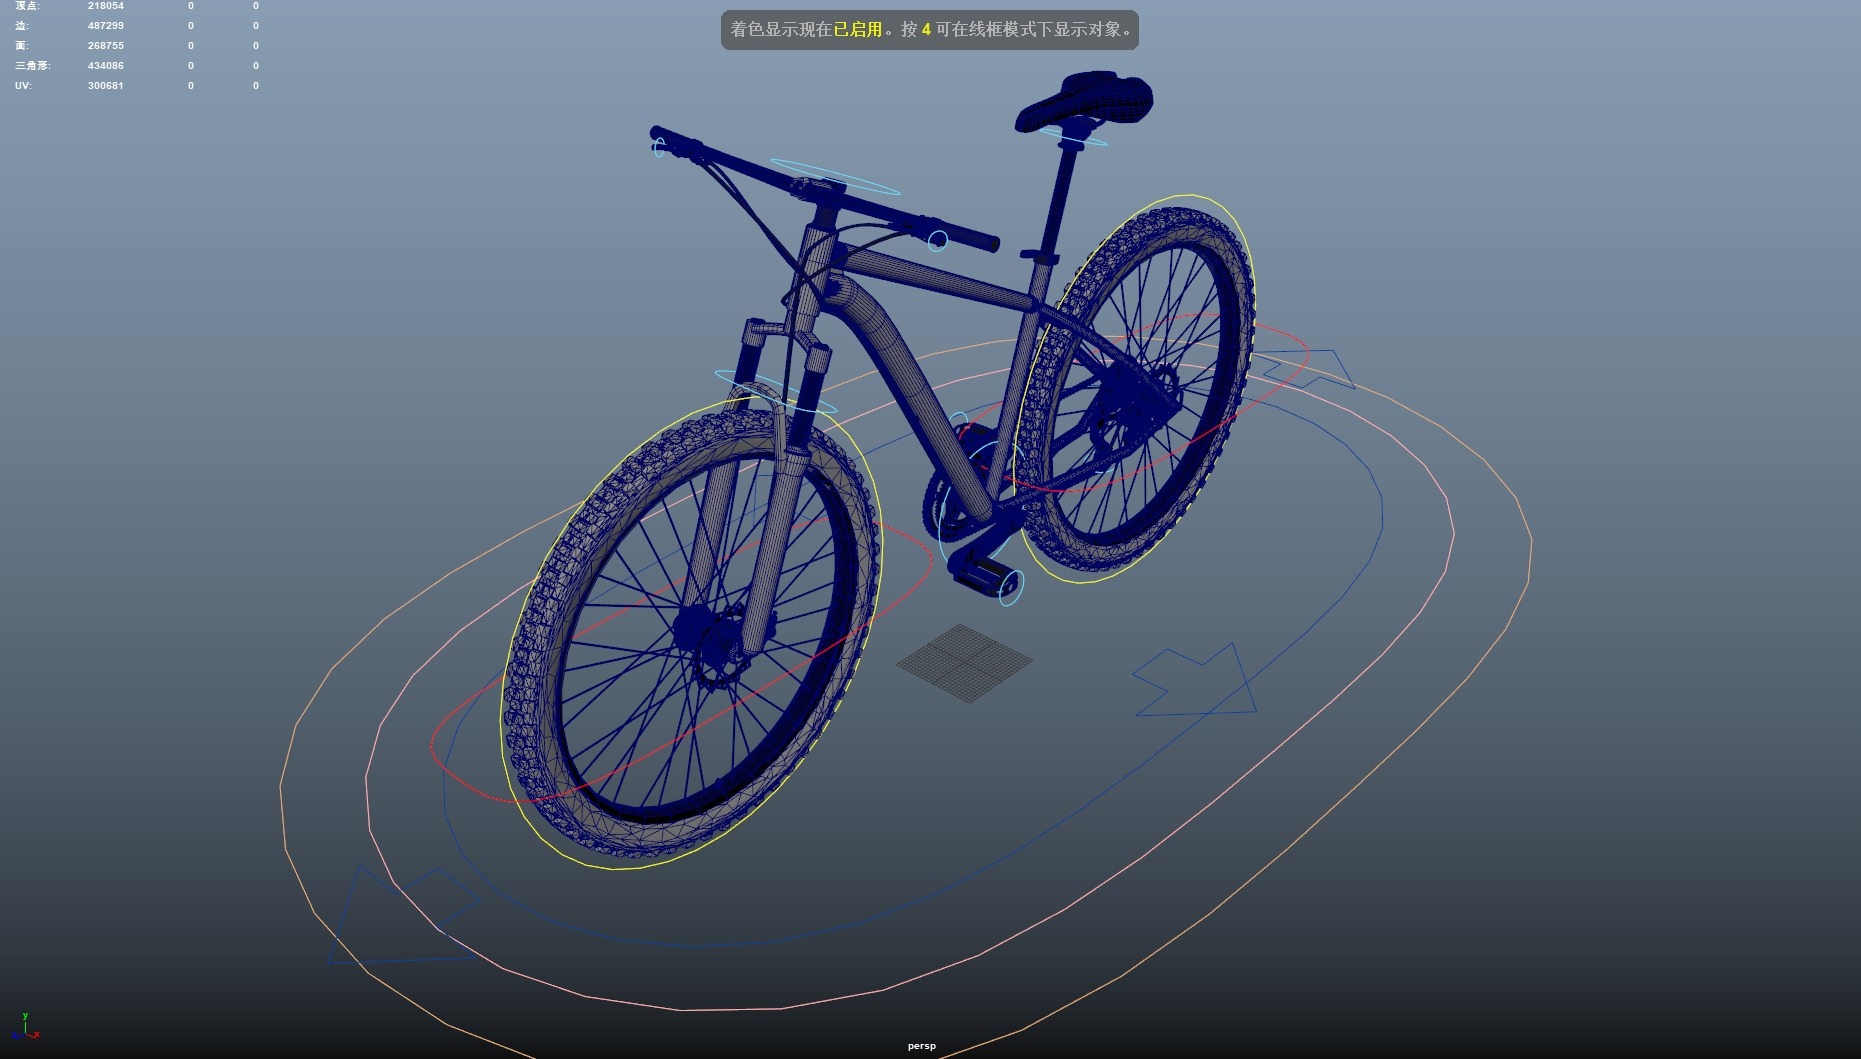Click the persp camera label
The height and width of the screenshot is (1059, 1861).
click(921, 1046)
